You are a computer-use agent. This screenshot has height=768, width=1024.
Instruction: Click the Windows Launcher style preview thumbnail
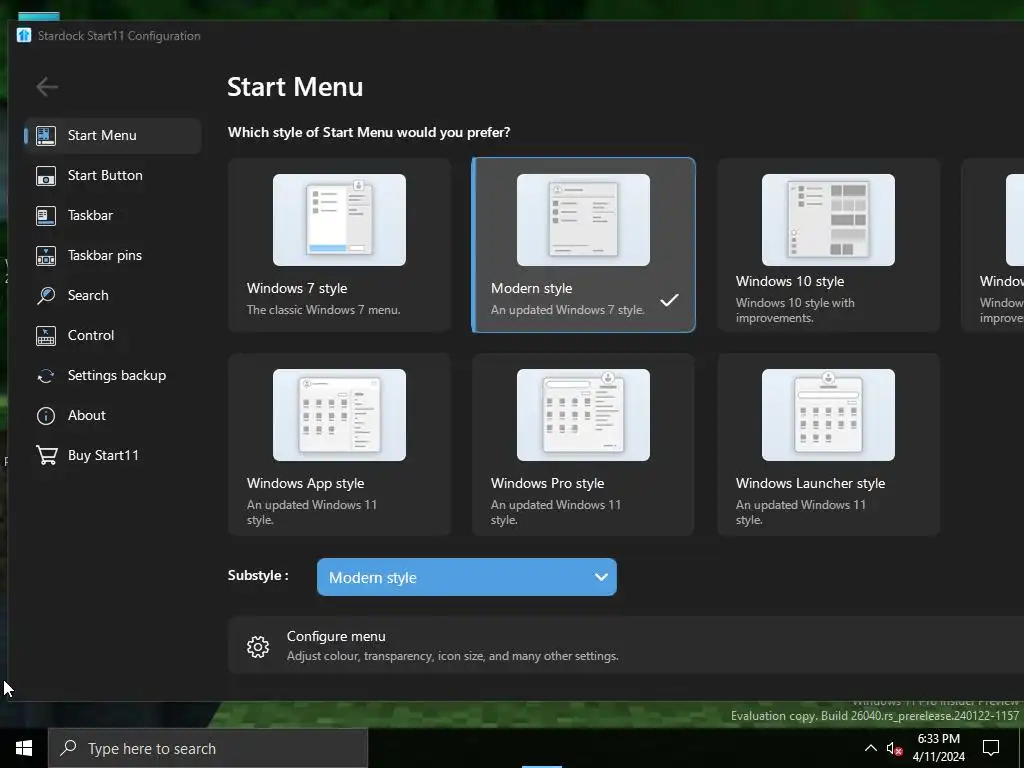tap(828, 415)
